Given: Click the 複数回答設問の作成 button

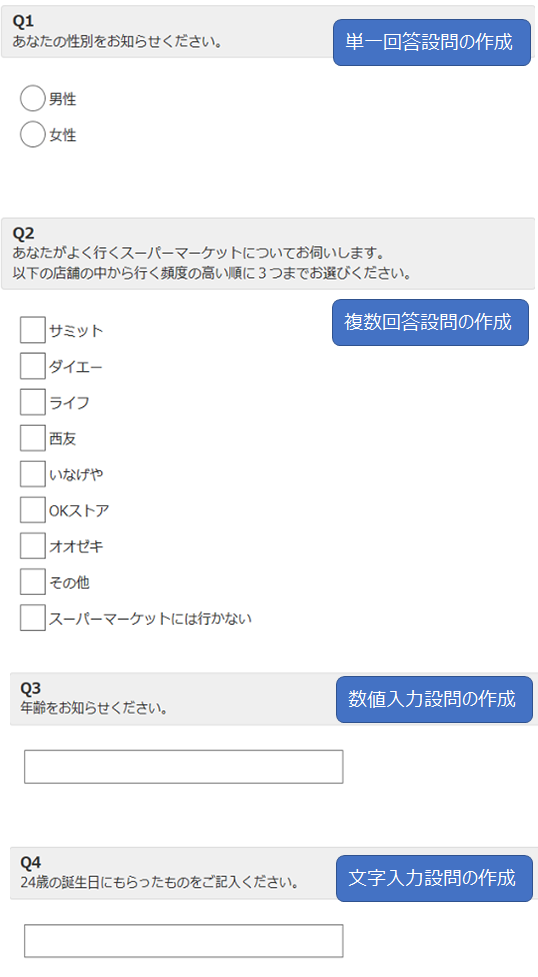Looking at the screenshot, I should tap(430, 322).
